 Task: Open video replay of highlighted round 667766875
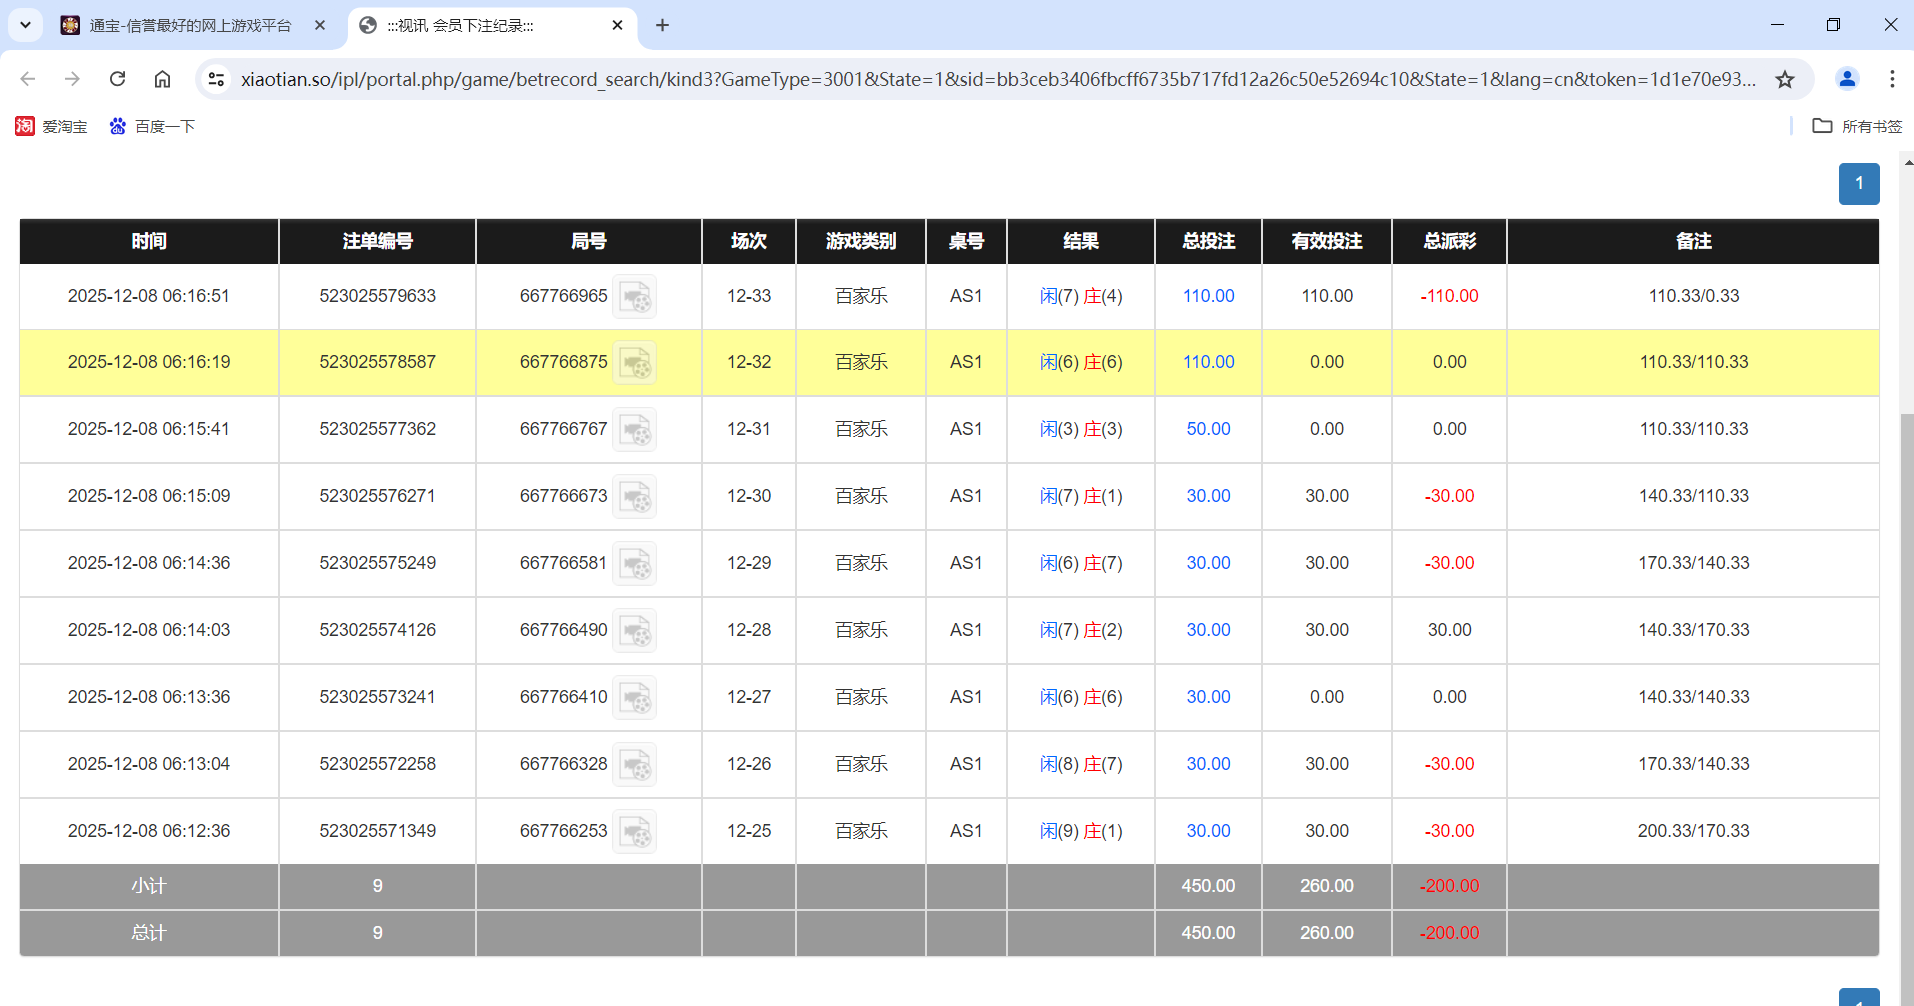(x=635, y=362)
